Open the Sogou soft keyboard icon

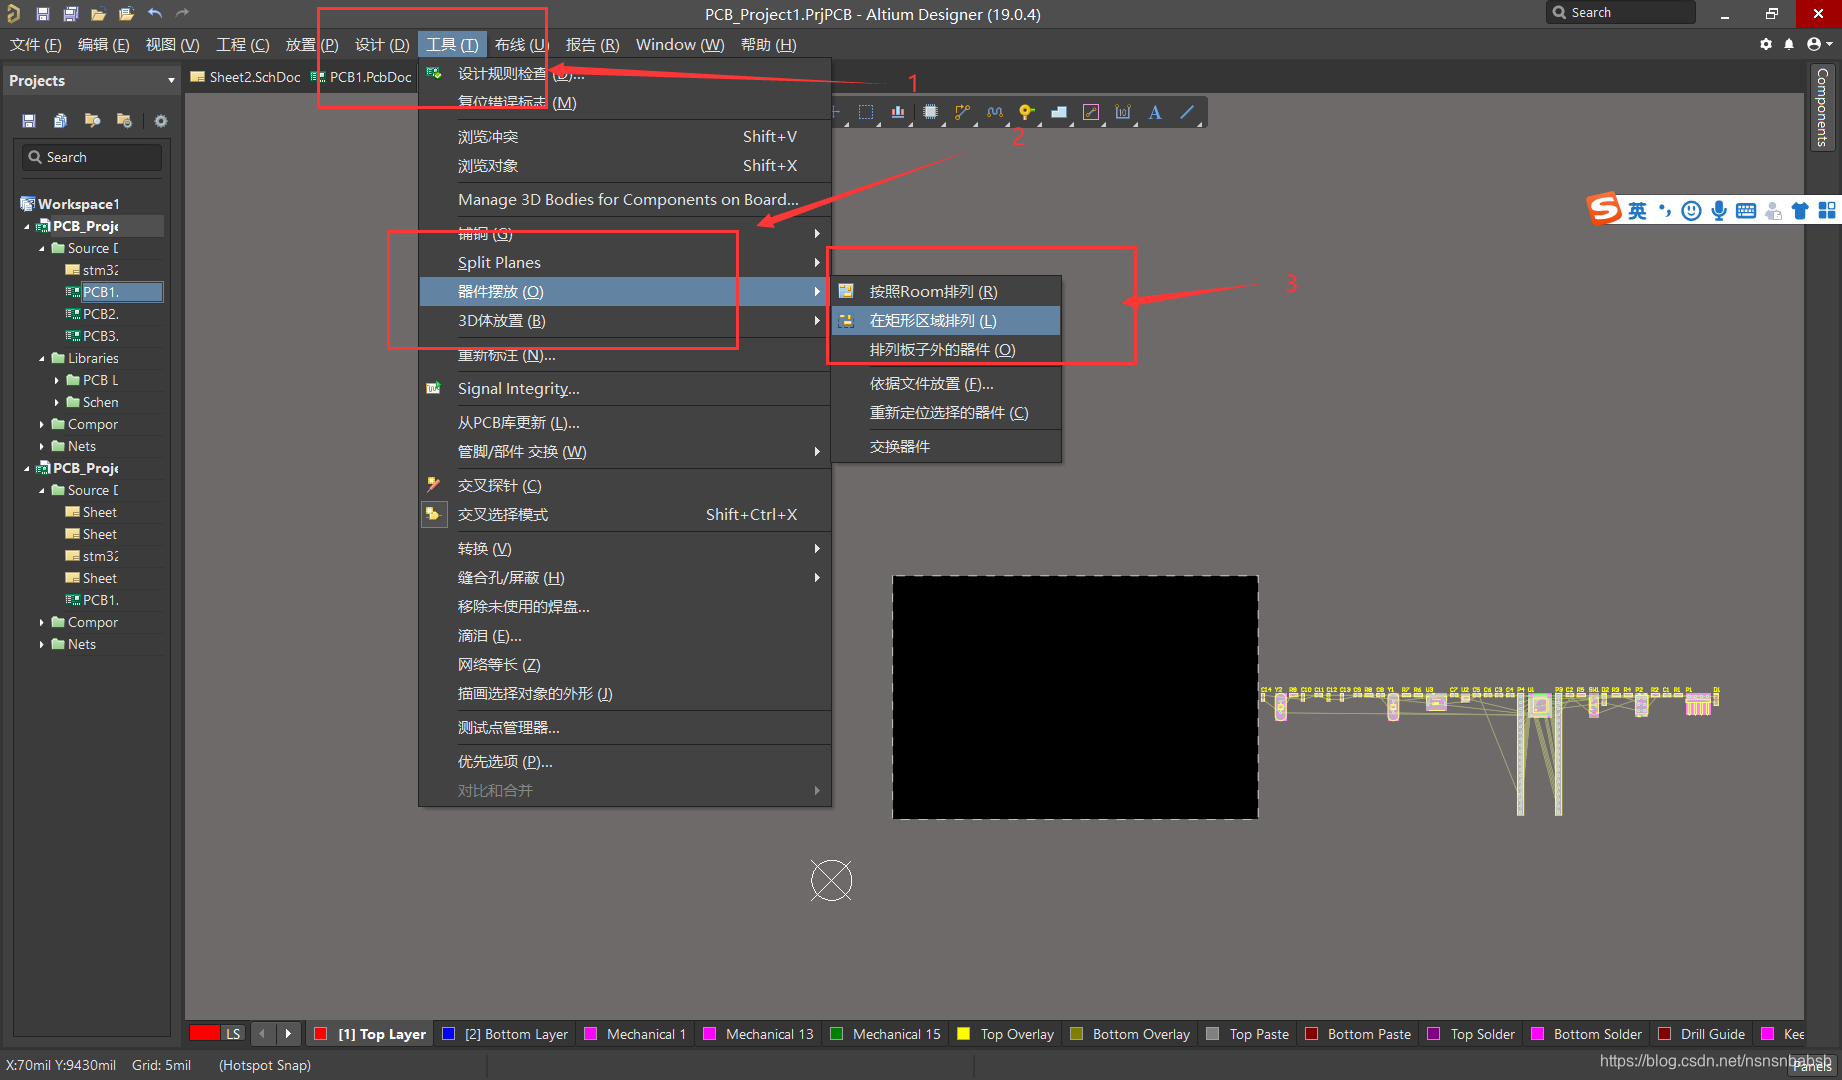[x=1746, y=210]
